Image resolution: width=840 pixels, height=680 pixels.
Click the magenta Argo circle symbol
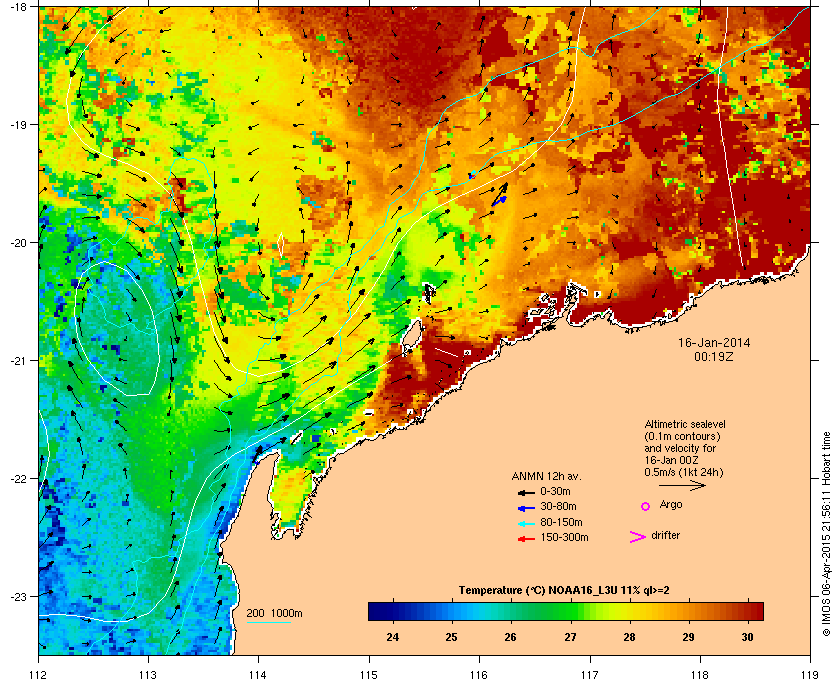646,506
